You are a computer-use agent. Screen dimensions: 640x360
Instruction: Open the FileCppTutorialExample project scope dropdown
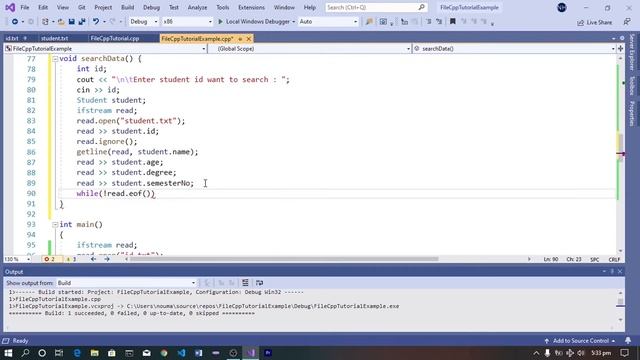(105, 49)
